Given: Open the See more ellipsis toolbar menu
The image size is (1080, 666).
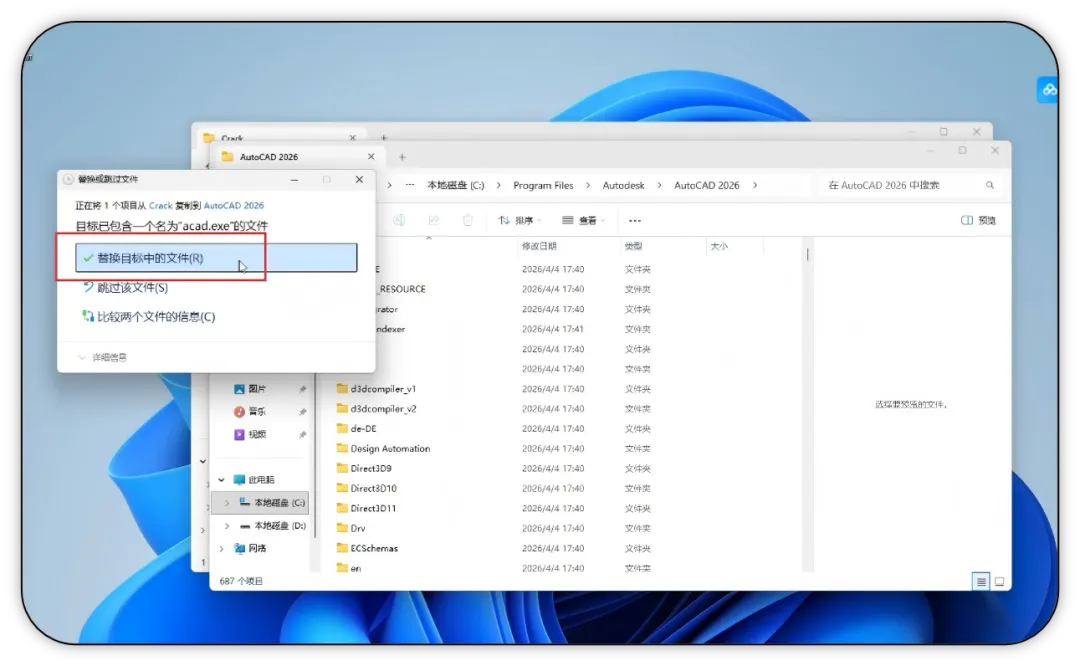Looking at the screenshot, I should coord(635,220).
